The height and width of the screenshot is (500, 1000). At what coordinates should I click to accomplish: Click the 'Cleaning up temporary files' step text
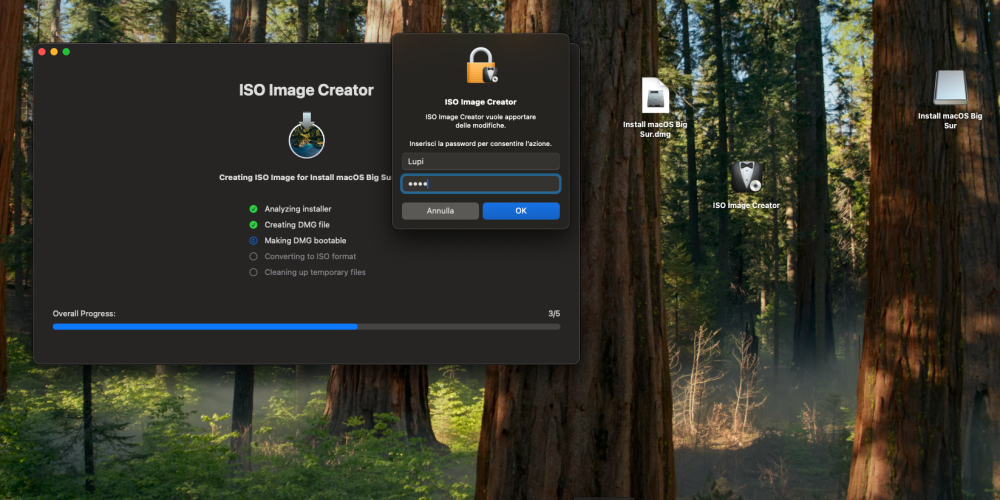[315, 272]
